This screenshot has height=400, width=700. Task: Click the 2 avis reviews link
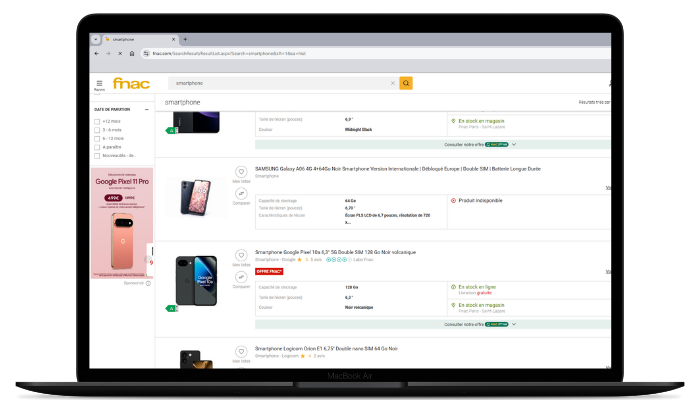[x=319, y=356]
